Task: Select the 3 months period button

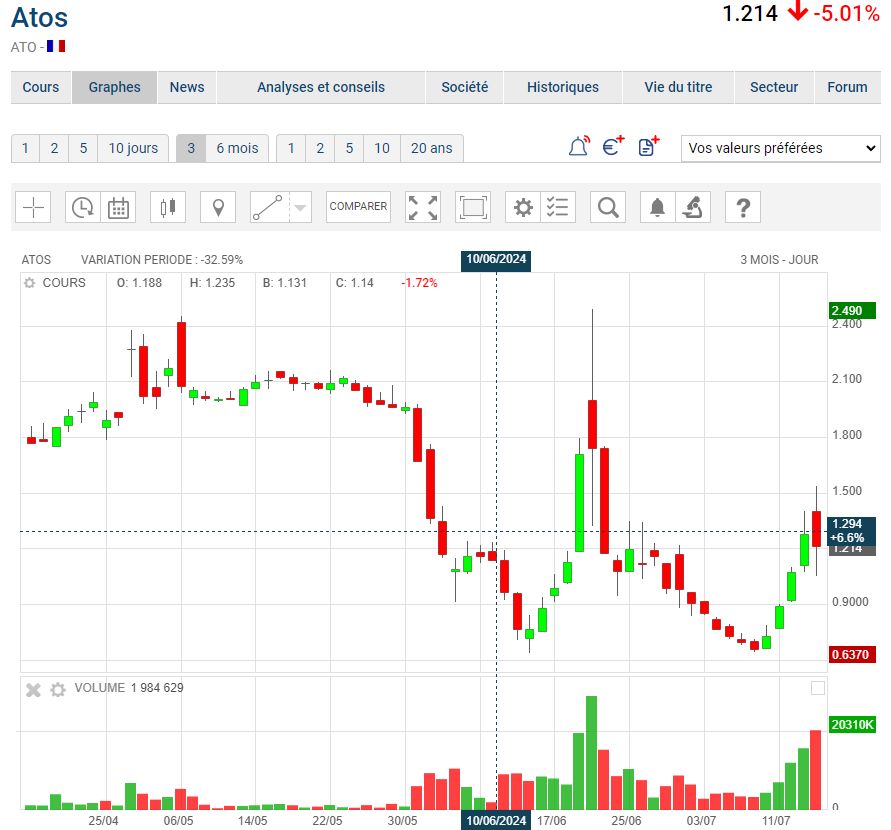Action: [191, 148]
